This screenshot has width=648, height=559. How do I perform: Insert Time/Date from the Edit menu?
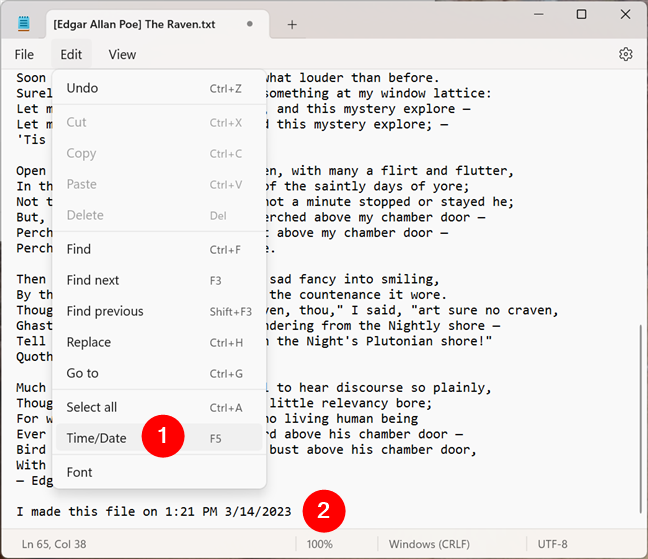point(159,438)
